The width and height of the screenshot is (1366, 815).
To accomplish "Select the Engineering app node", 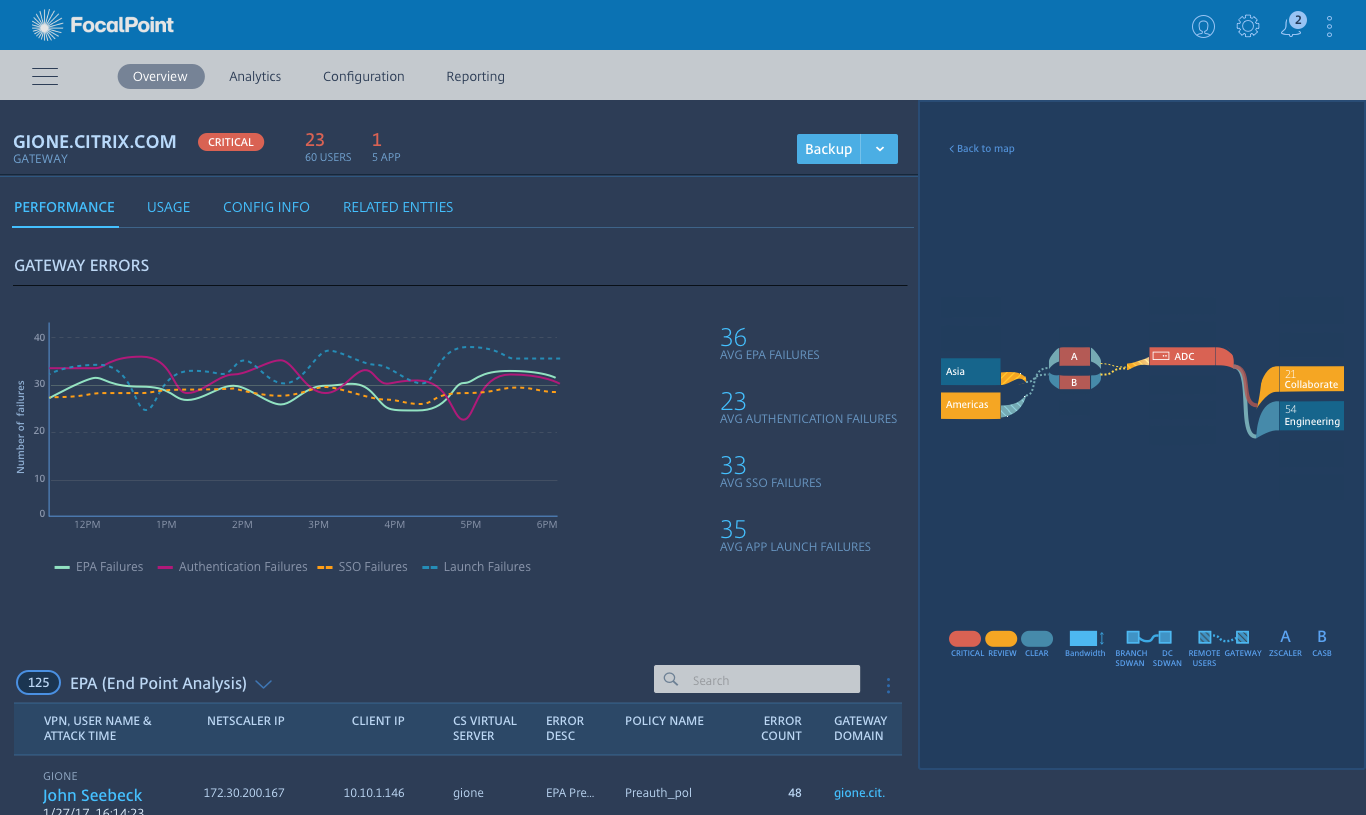I will point(1312,416).
